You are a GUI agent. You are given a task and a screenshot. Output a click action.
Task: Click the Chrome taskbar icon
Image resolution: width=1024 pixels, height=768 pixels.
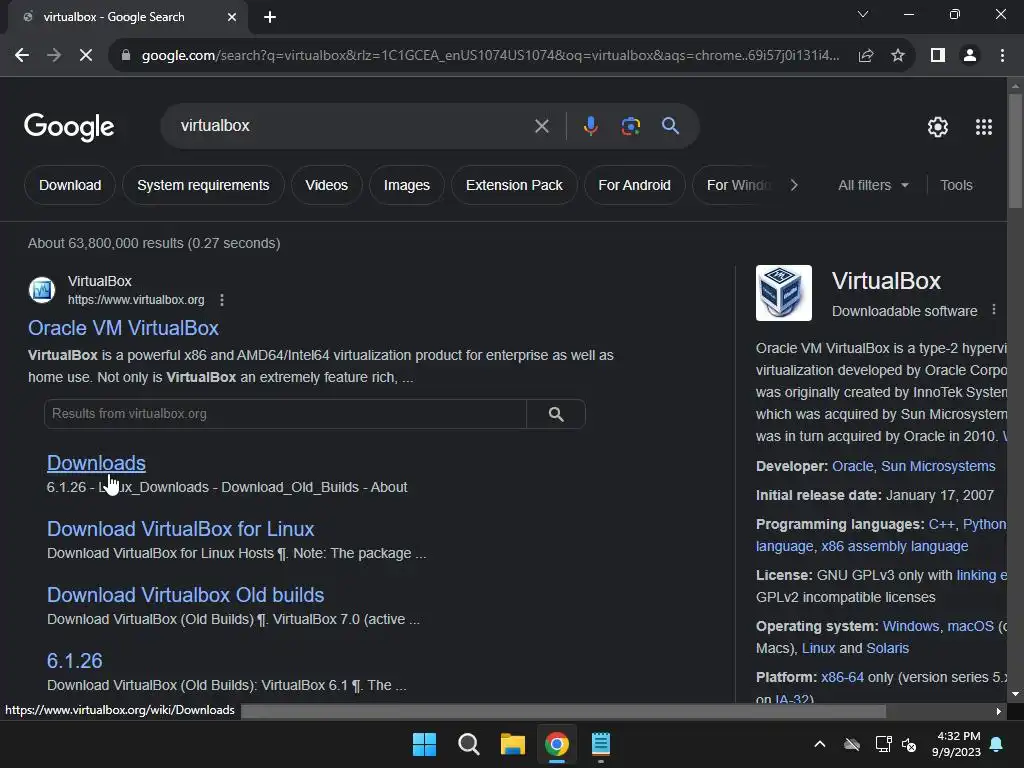(x=557, y=744)
